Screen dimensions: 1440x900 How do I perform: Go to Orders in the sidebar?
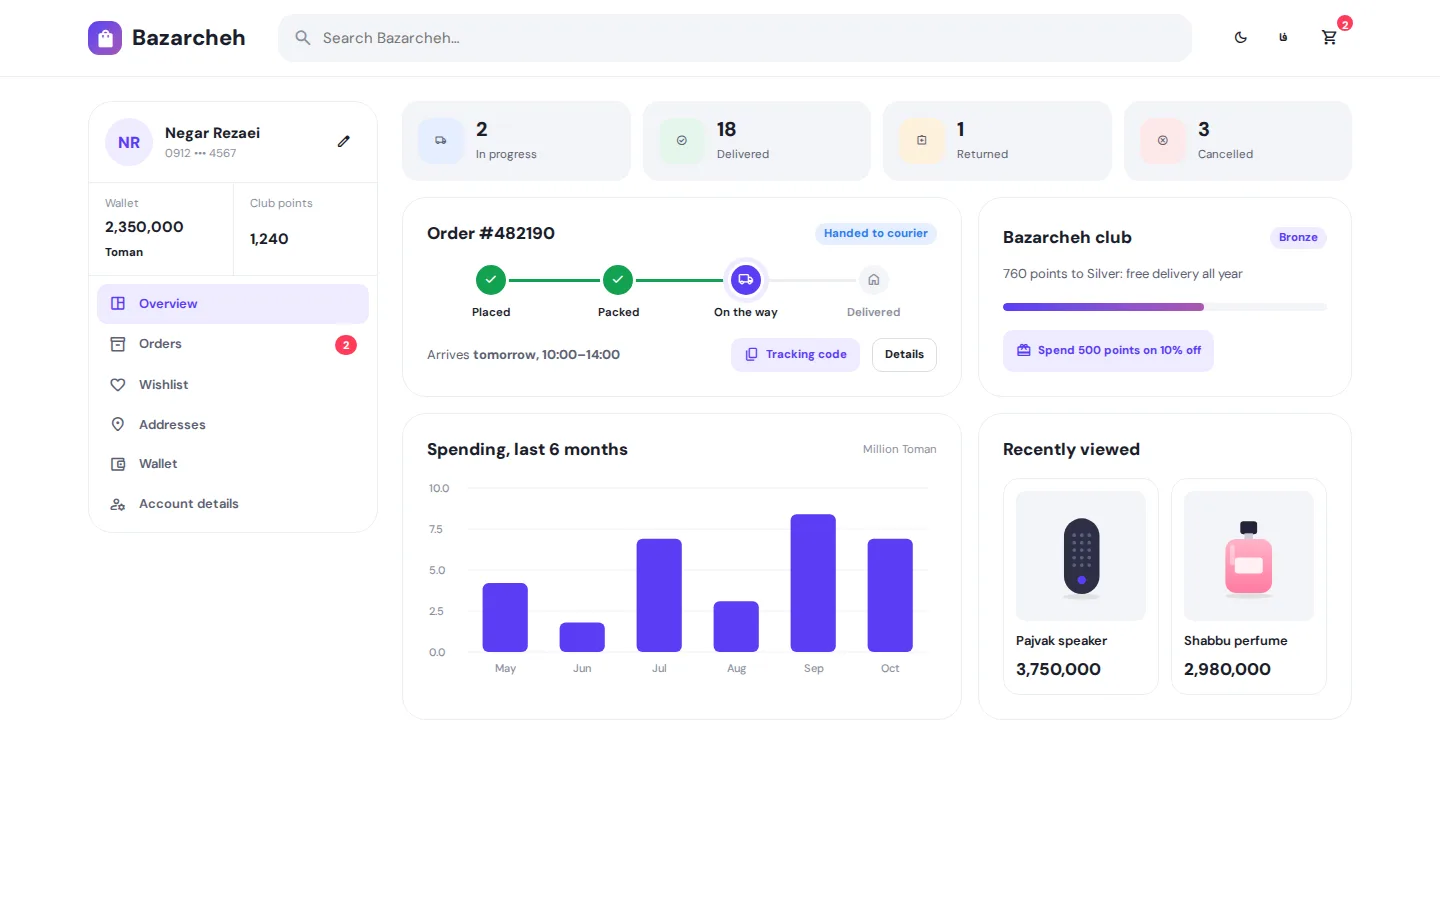pyautogui.click(x=233, y=344)
